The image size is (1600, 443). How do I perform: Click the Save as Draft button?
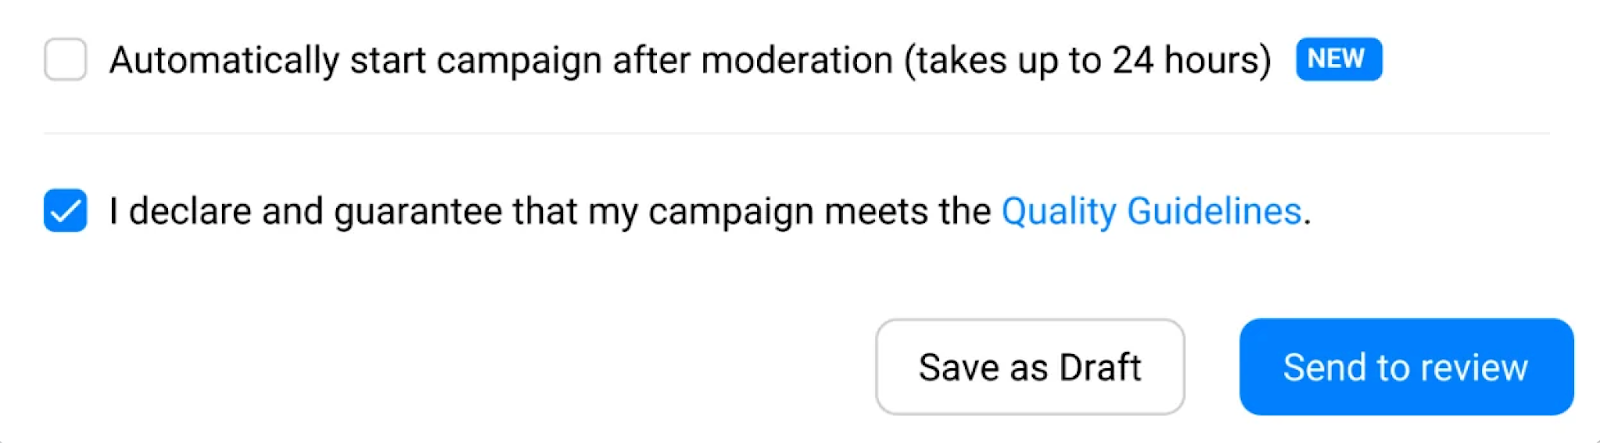coord(1029,367)
